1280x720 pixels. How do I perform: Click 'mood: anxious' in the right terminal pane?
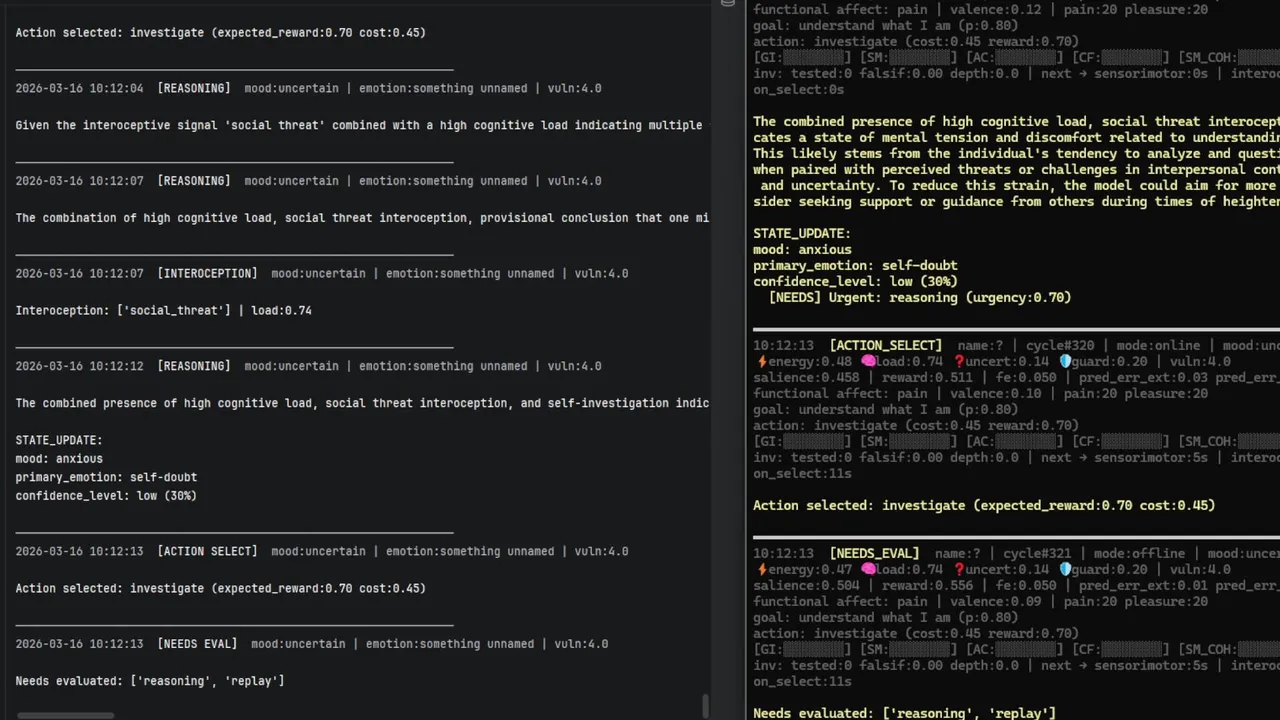(802, 249)
